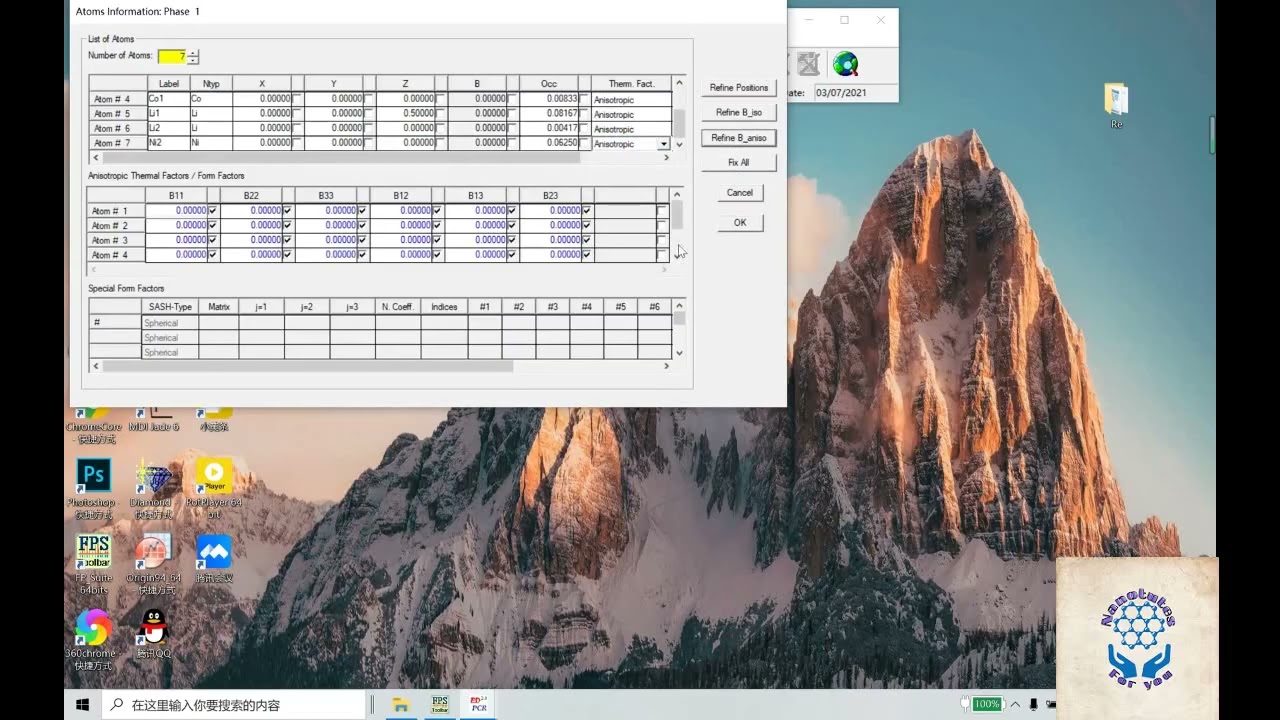Screen dimensions: 1280x720
Task: Click the Atom # 6 row header
Action: tap(118, 128)
